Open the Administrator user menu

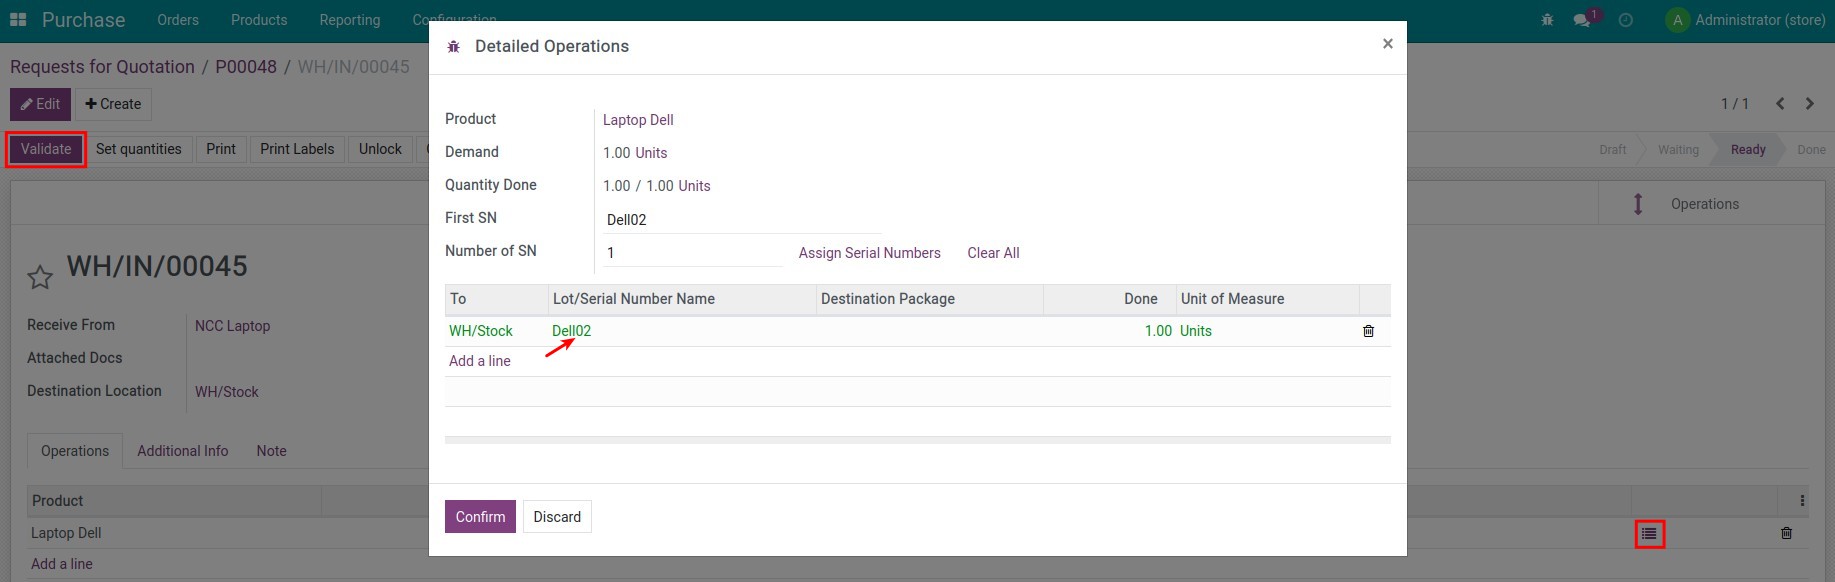click(1746, 20)
